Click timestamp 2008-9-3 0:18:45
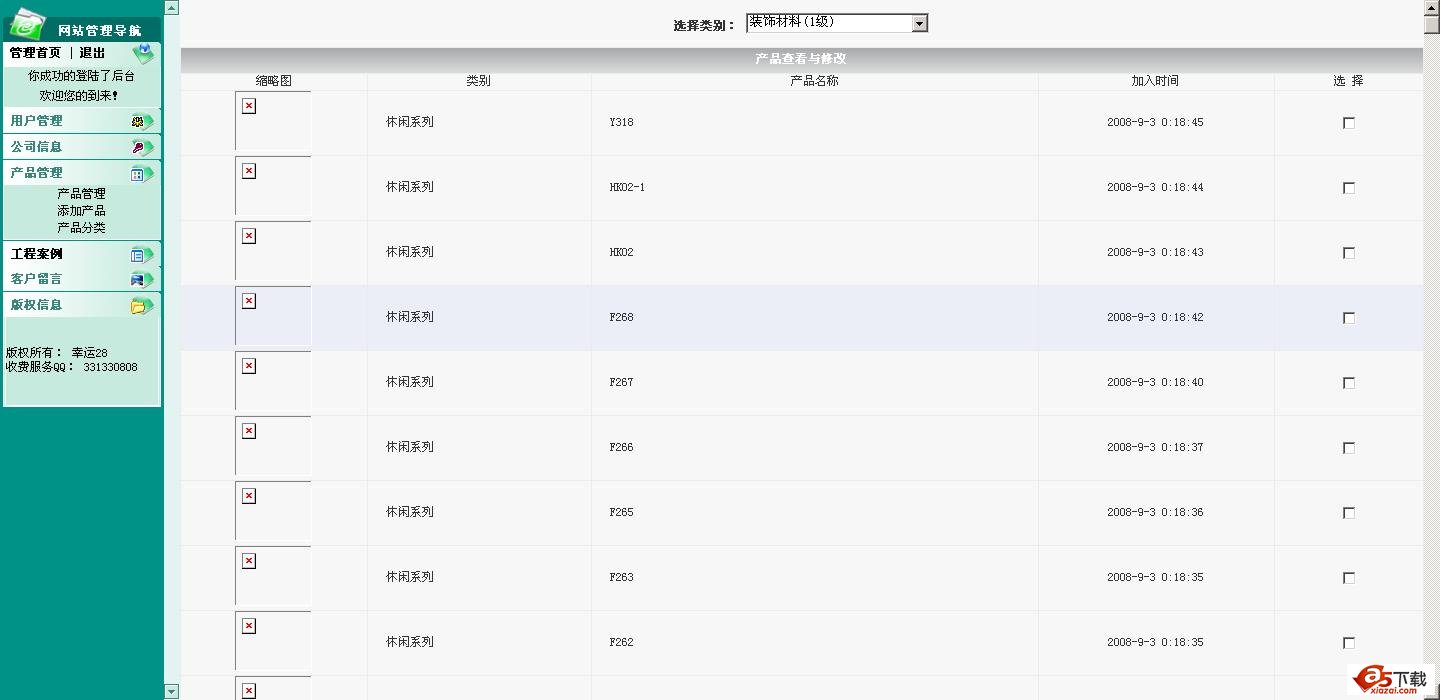The image size is (1440, 700). [1155, 123]
